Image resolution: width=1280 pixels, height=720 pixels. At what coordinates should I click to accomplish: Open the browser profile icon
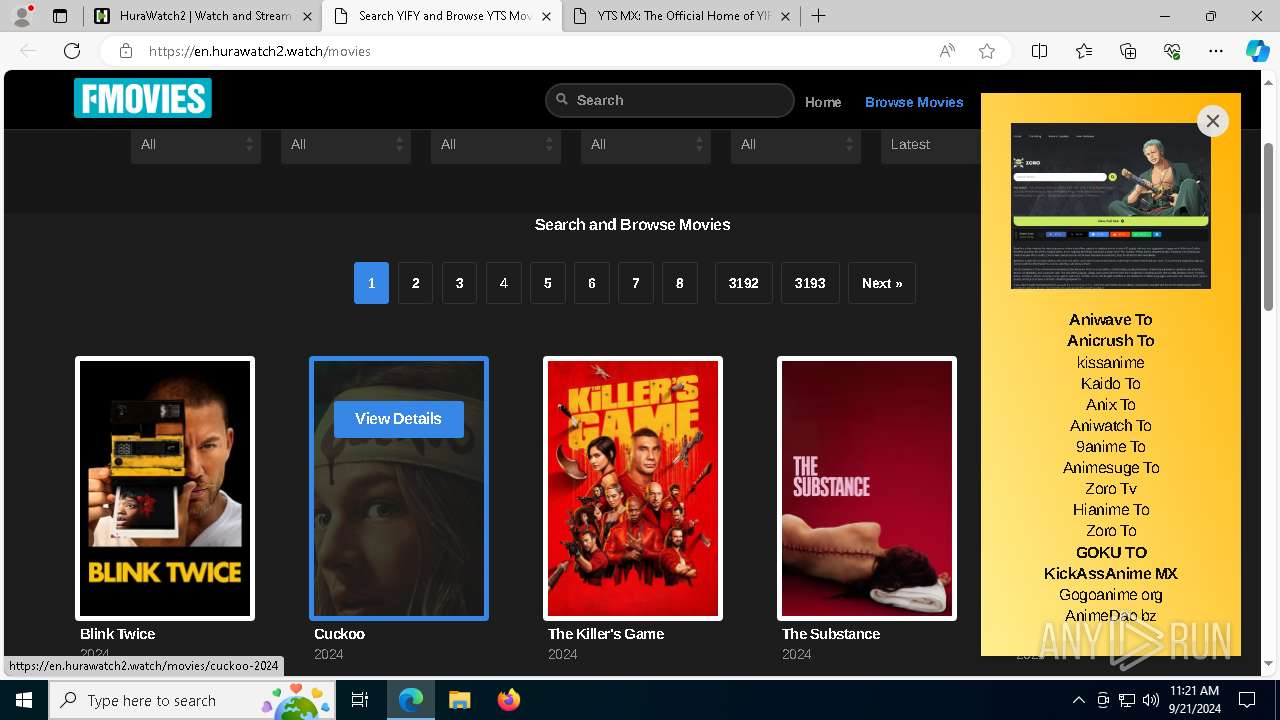pyautogui.click(x=22, y=16)
